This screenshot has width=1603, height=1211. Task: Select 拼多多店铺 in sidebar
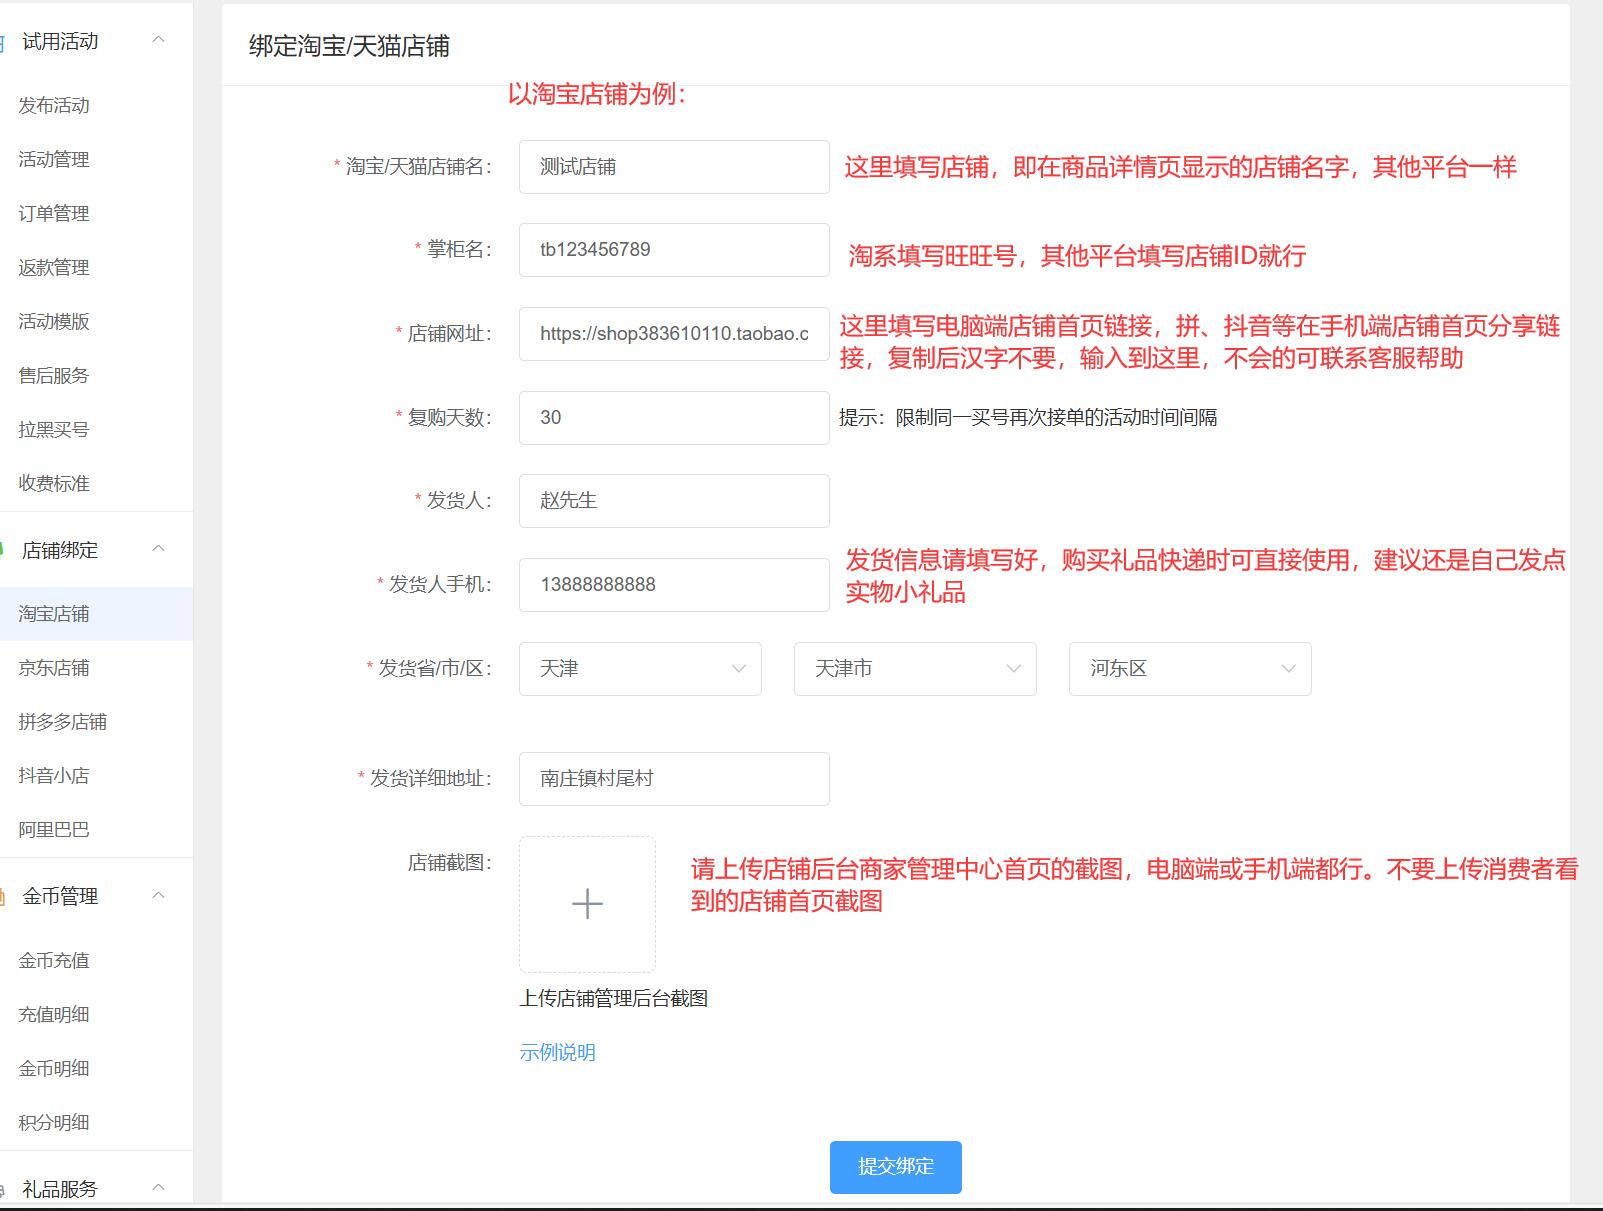pyautogui.click(x=62, y=722)
